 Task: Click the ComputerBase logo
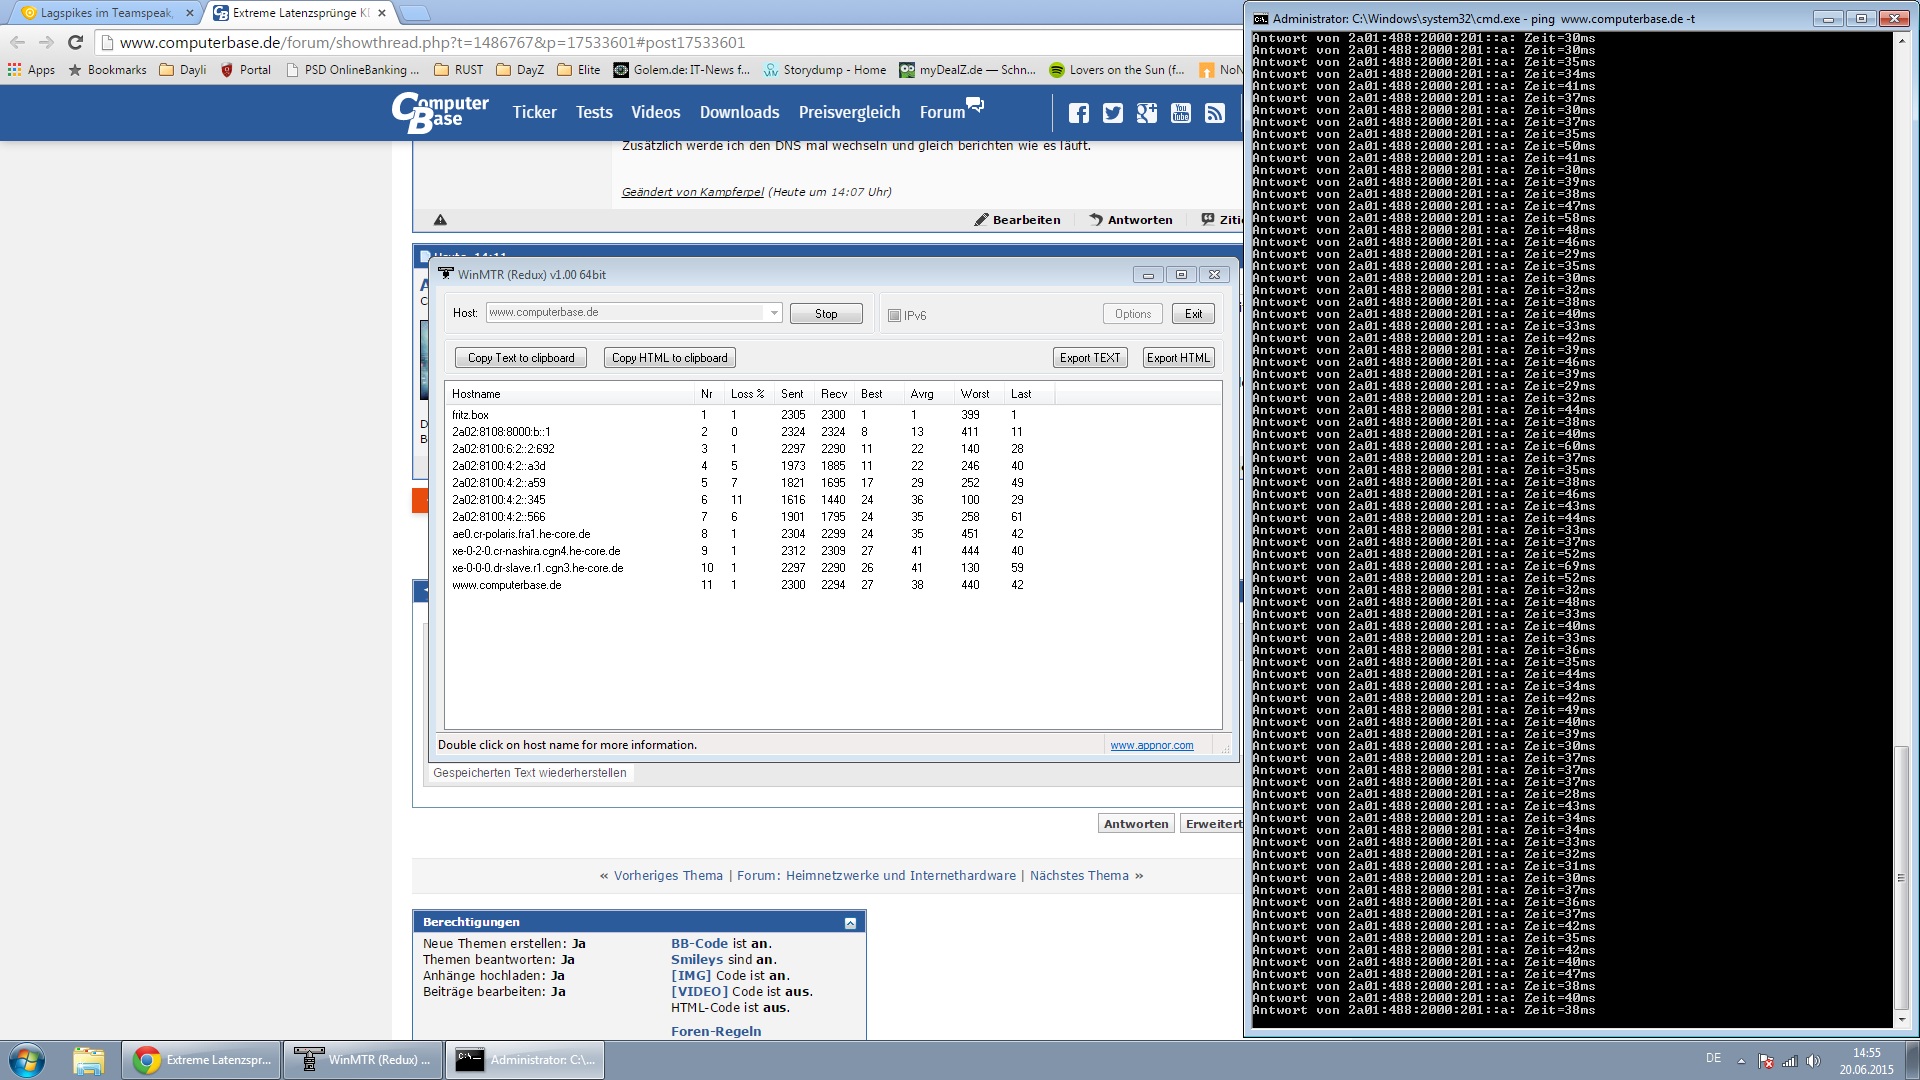(440, 112)
